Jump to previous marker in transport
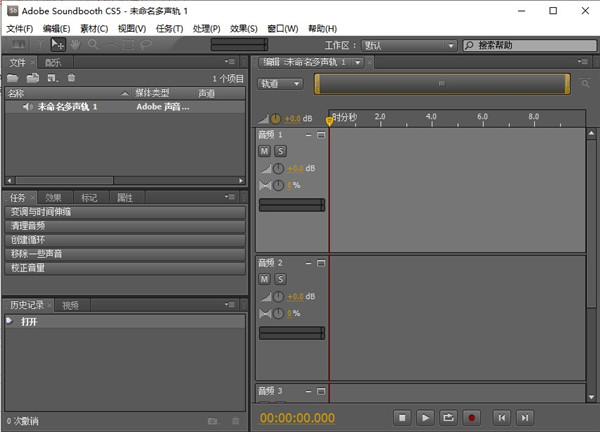 tap(502, 417)
